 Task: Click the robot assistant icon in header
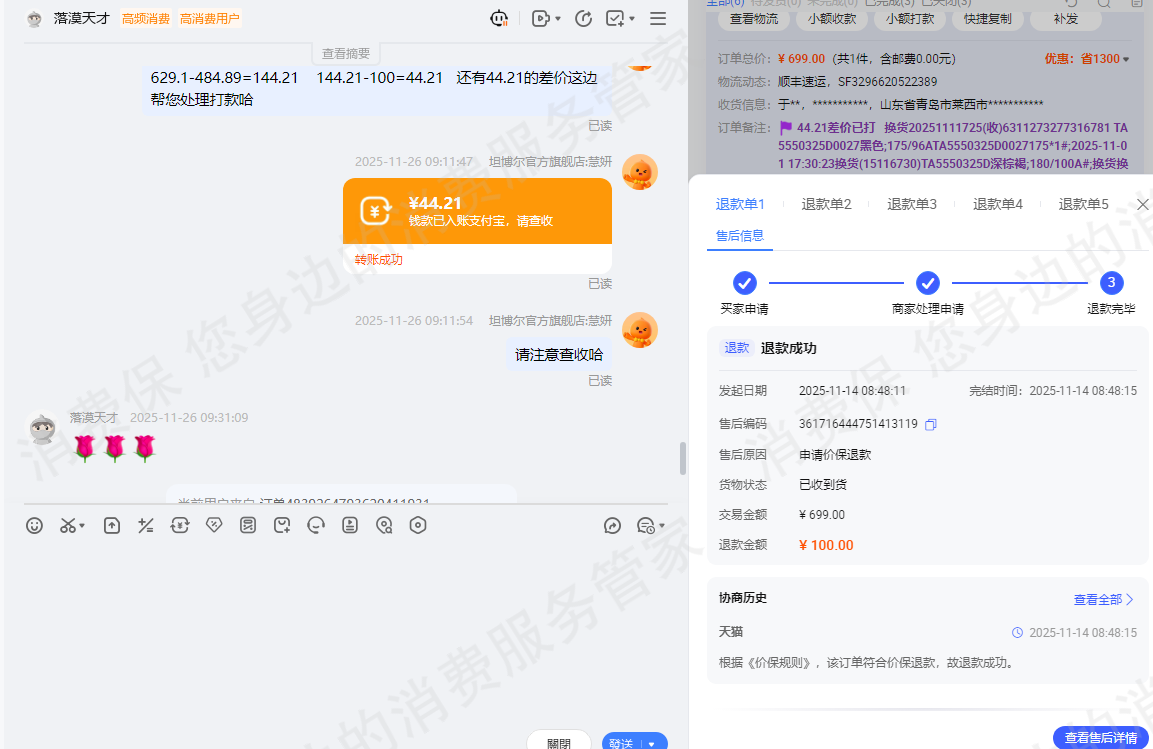(499, 18)
